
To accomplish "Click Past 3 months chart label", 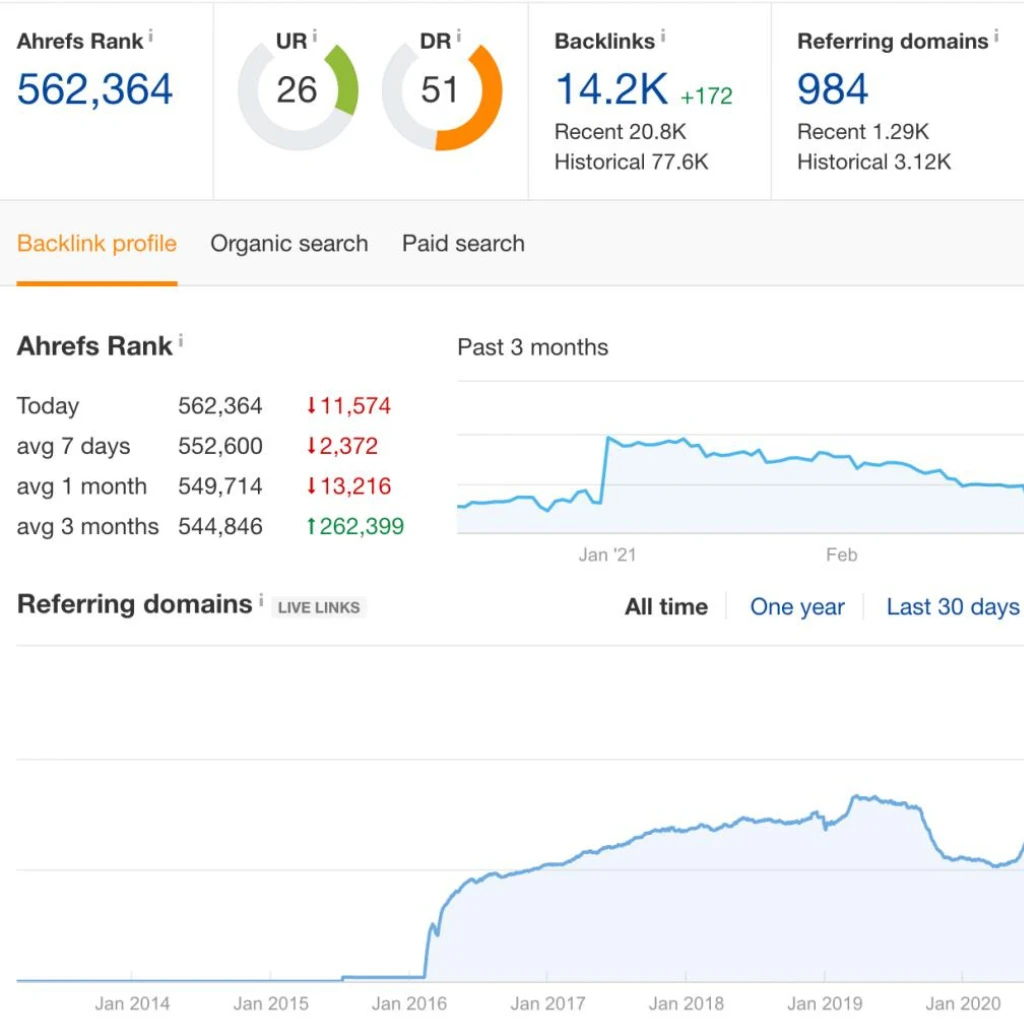I will click(x=532, y=347).
